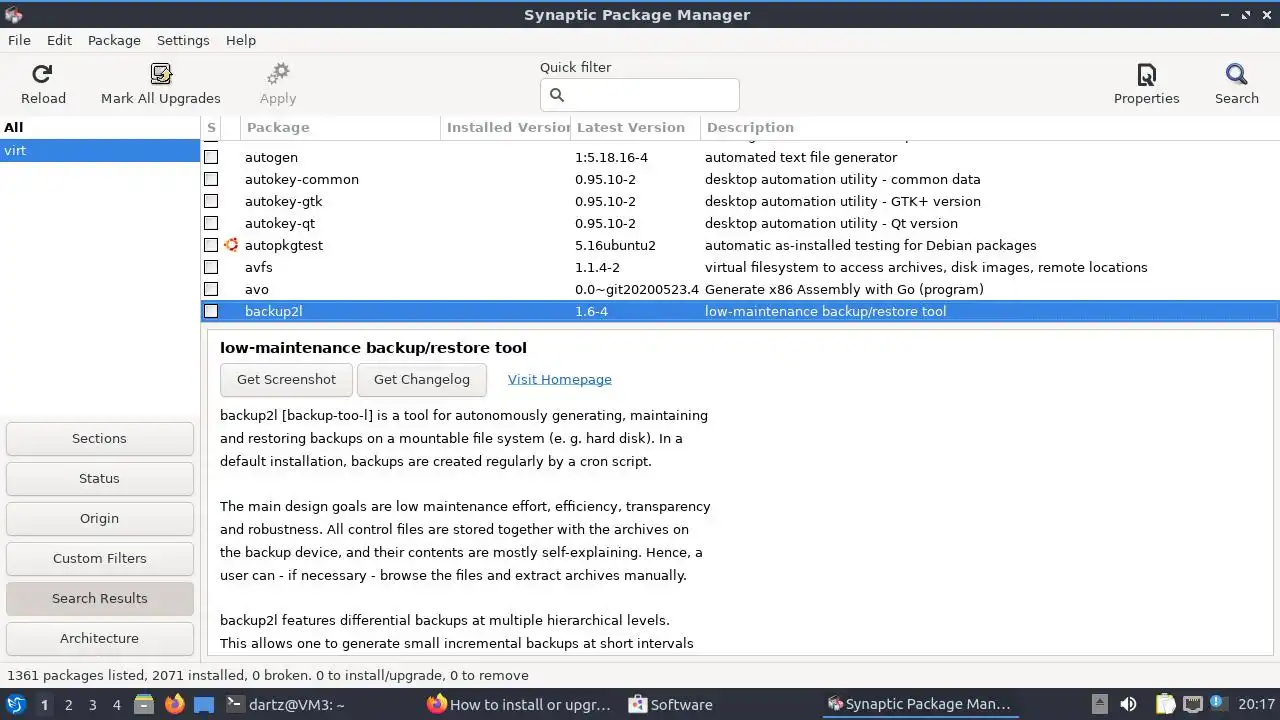
Task: Select the autogen package row
Action: pos(740,157)
